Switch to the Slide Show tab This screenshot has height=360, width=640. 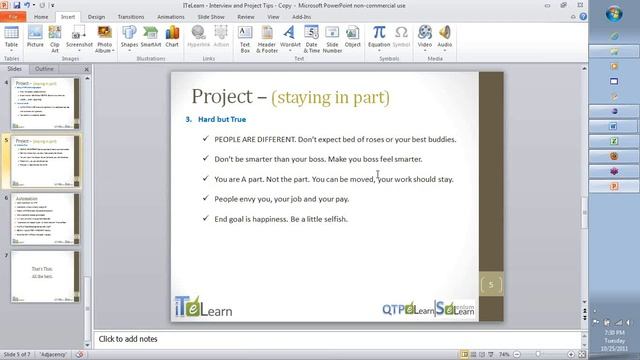pyautogui.click(x=211, y=17)
